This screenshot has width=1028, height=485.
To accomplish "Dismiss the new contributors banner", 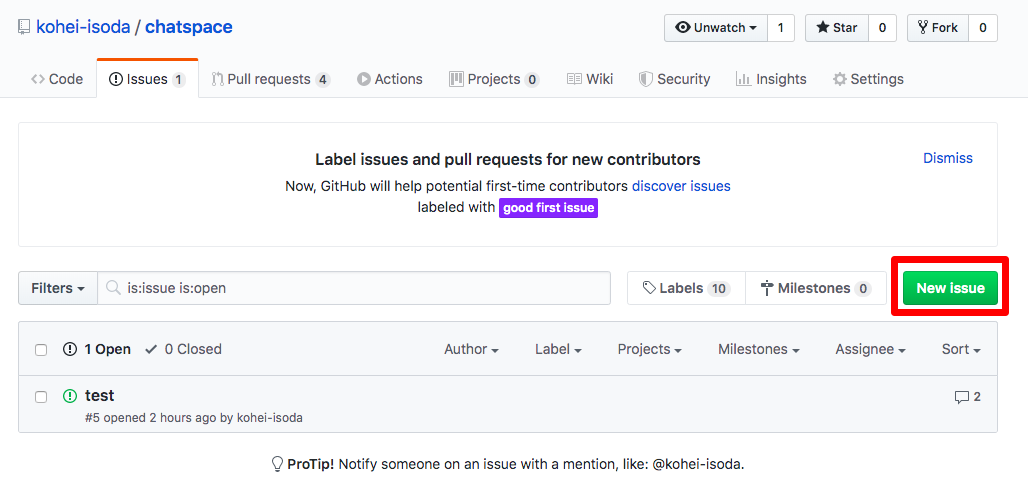I will 947,158.
